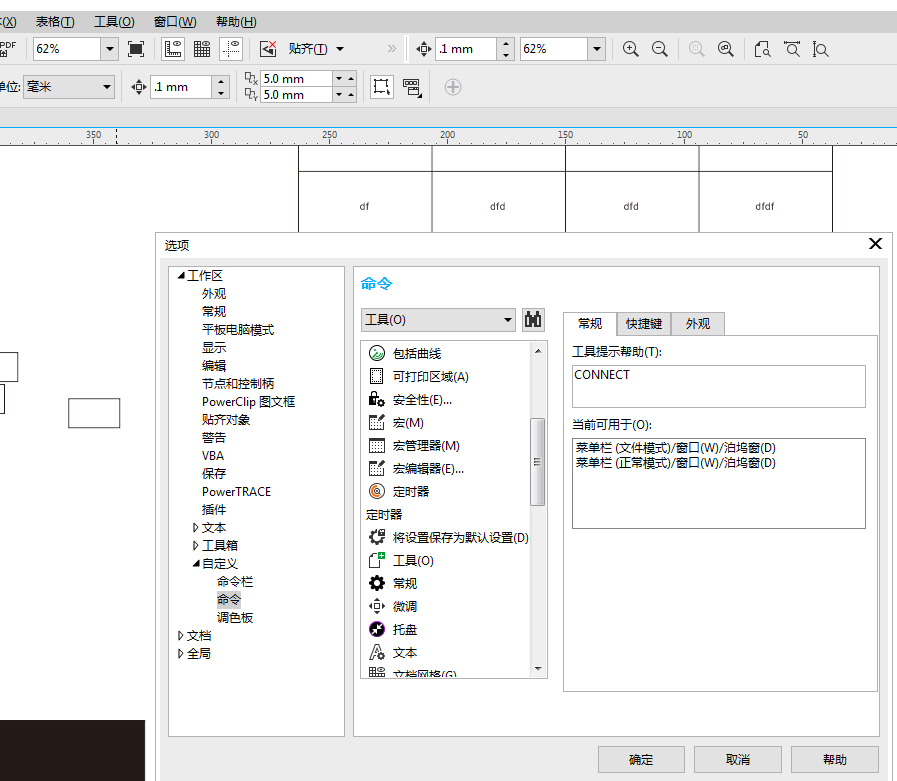The width and height of the screenshot is (897, 781).
Task: Select PowerClip 图文框 in the options tree
Action: [x=248, y=402]
